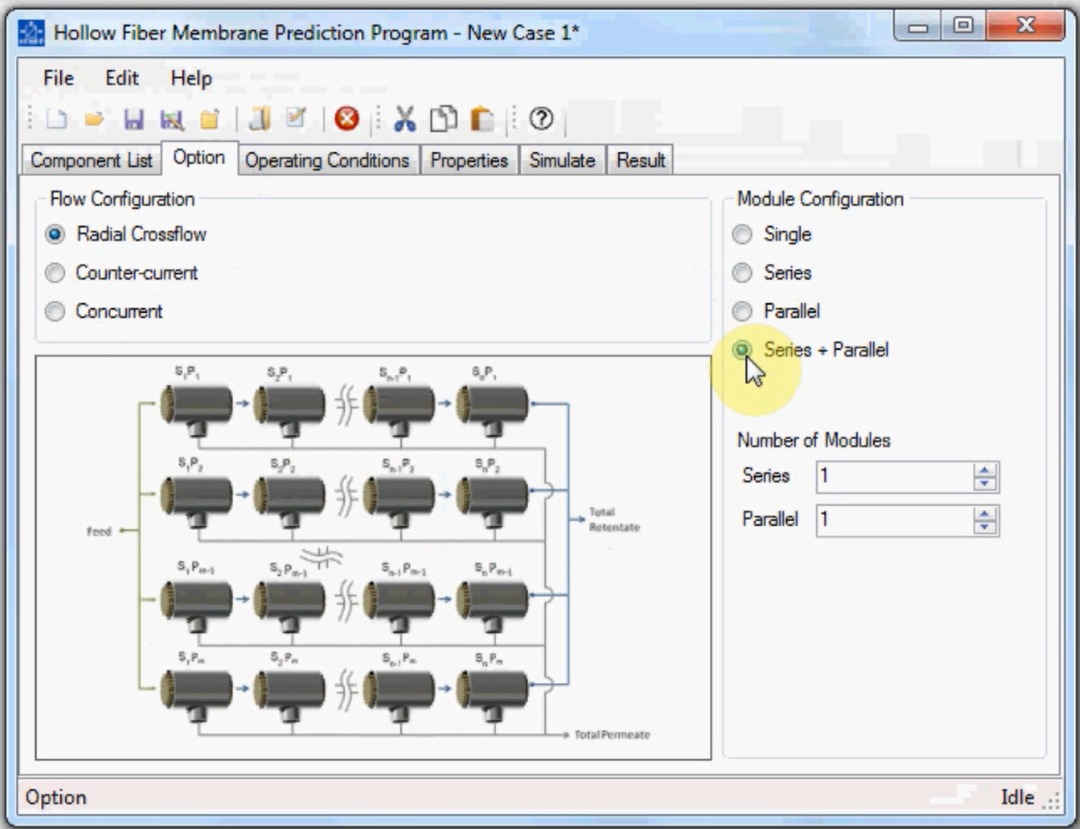This screenshot has width=1080, height=829.
Task: Switch to the Operating Conditions tab
Action: tap(327, 160)
